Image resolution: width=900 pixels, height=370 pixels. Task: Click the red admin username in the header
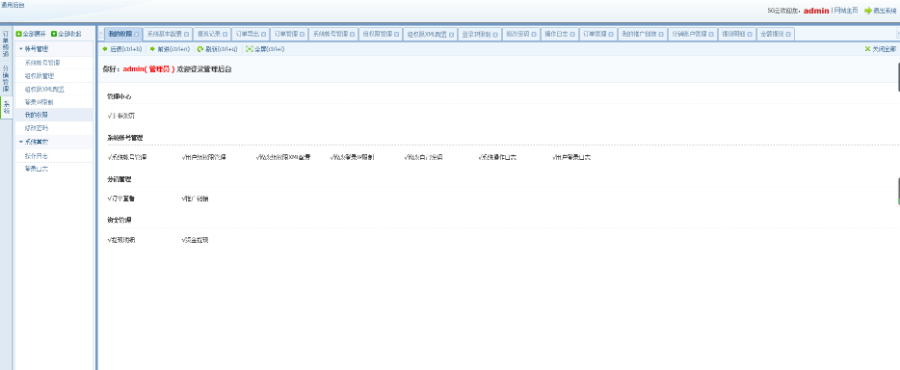(x=816, y=10)
